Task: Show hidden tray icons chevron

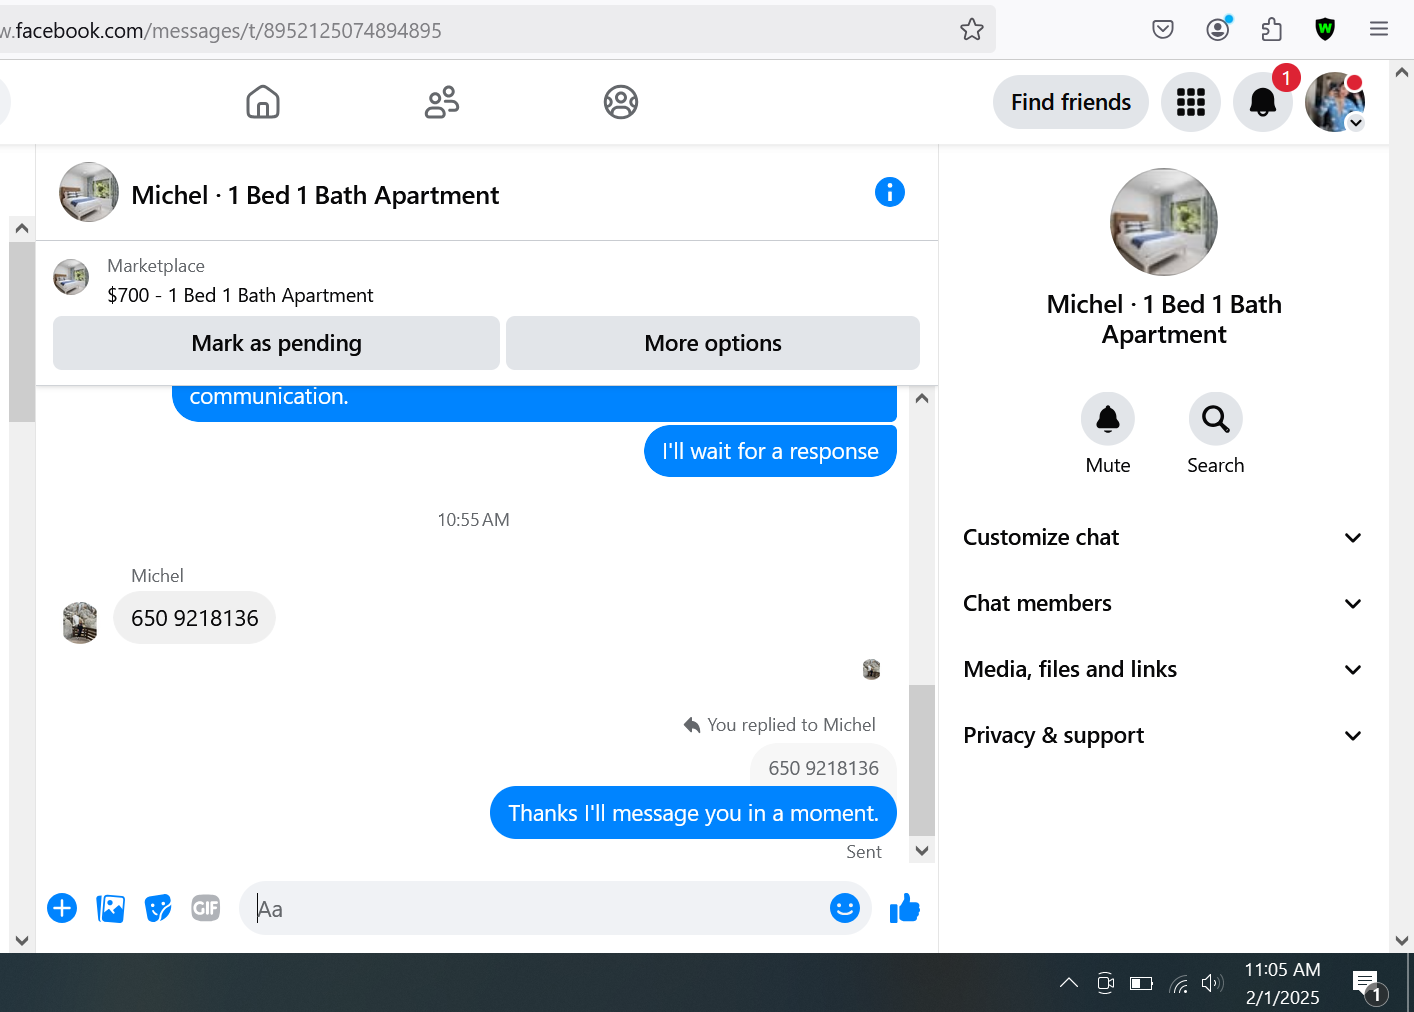Action: [1068, 983]
